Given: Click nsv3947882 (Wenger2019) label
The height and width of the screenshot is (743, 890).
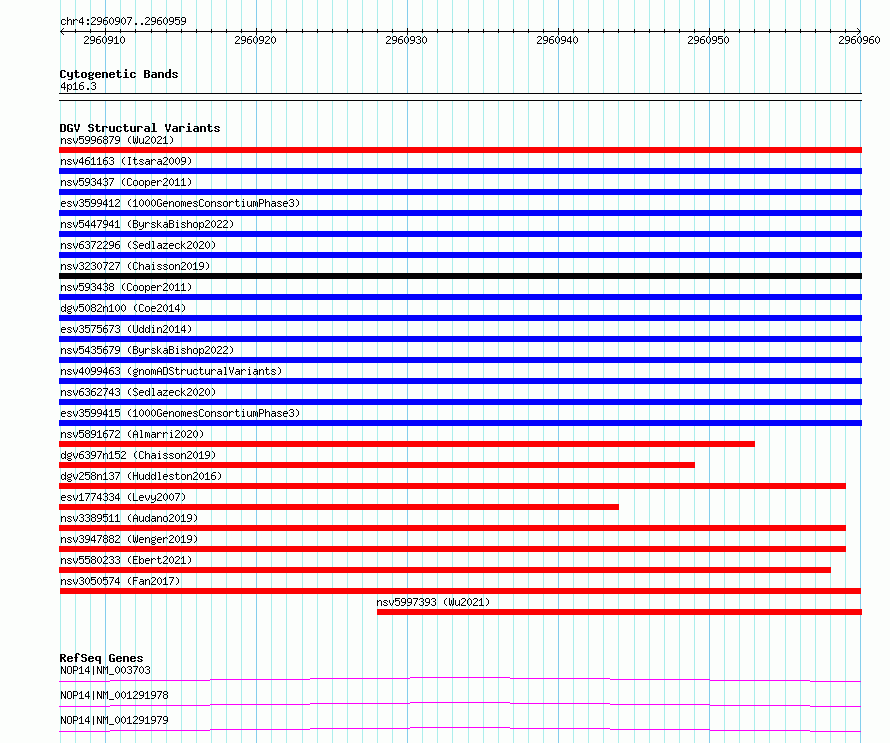Looking at the screenshot, I should [x=129, y=539].
